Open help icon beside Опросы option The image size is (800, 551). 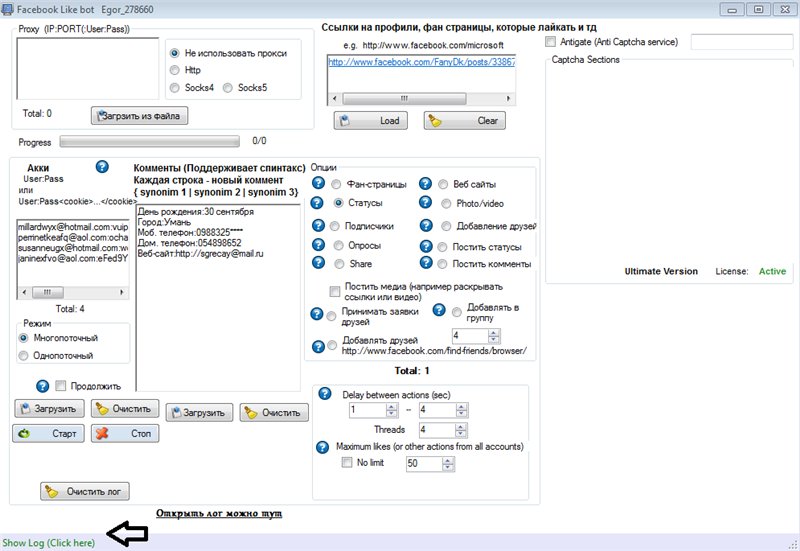coord(318,244)
